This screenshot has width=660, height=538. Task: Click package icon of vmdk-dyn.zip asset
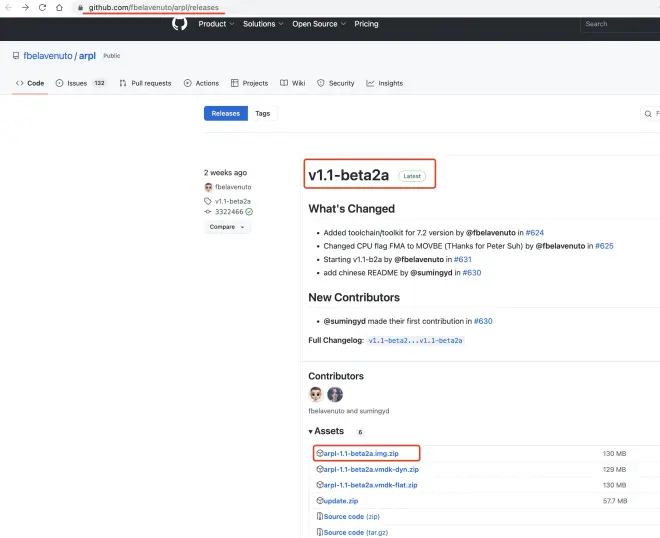click(x=320, y=469)
